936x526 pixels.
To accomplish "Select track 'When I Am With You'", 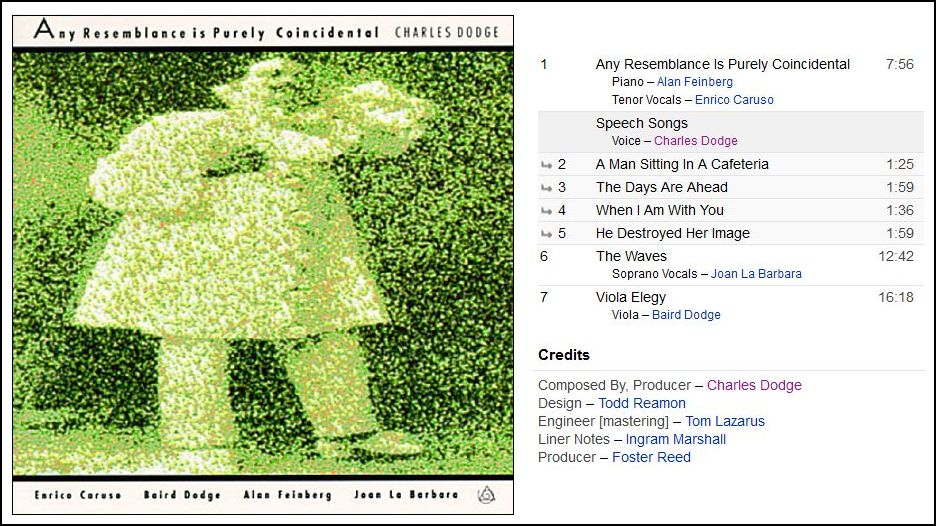I will coord(660,210).
